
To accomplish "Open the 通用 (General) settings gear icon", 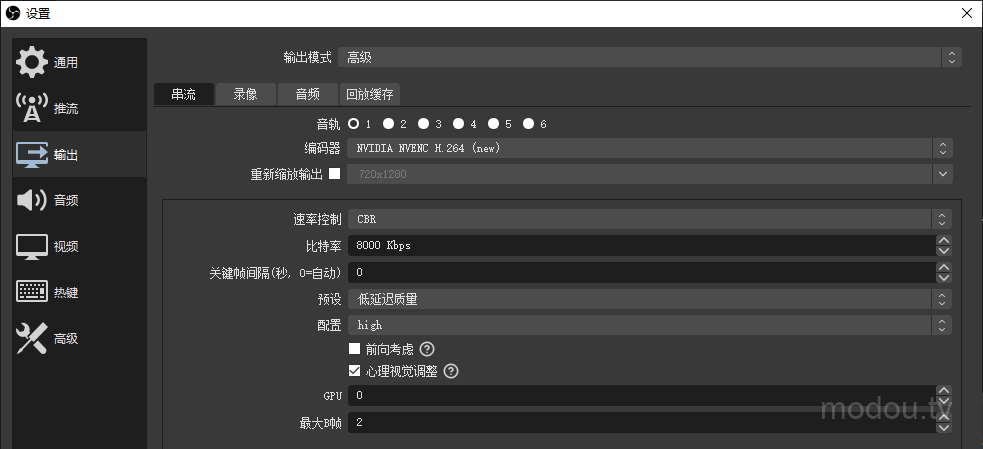I will tap(32, 62).
